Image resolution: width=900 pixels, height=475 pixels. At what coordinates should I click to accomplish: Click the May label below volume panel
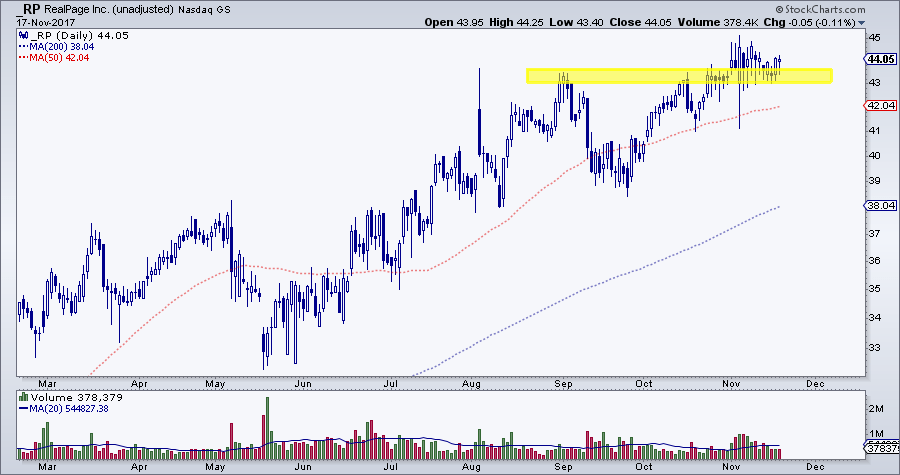[214, 465]
